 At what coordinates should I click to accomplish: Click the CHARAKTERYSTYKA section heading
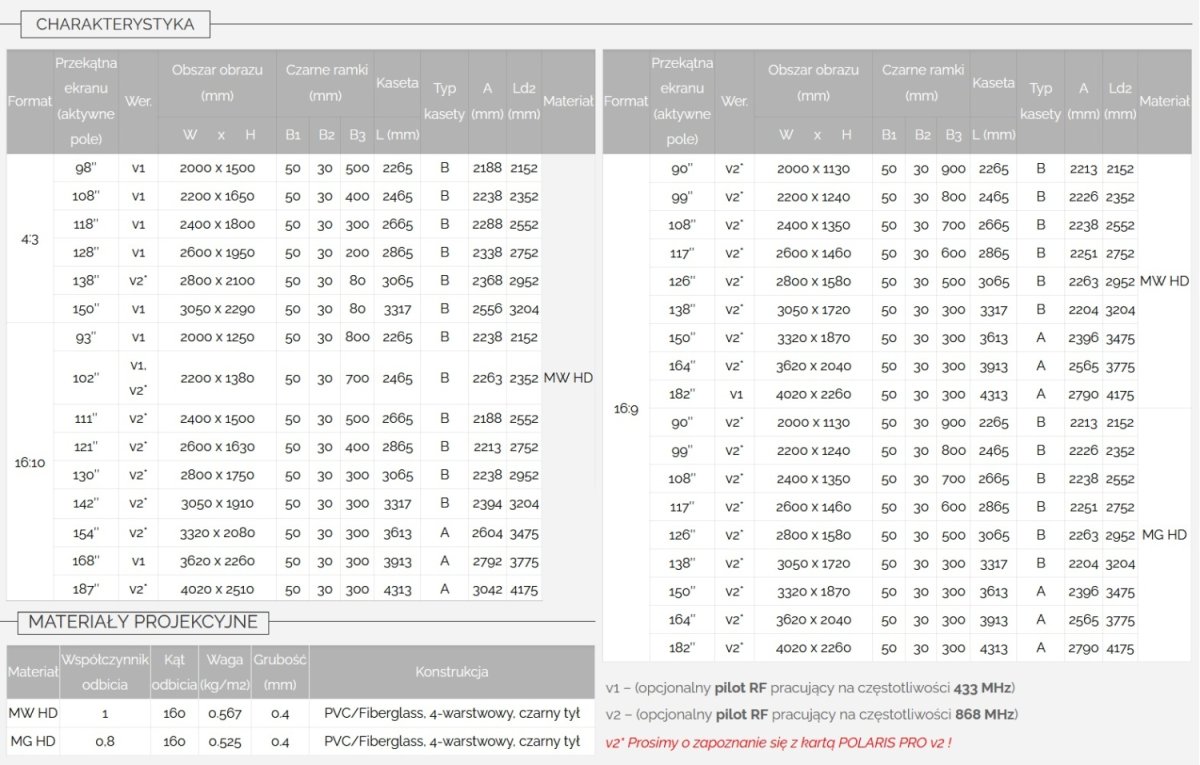click(x=115, y=24)
